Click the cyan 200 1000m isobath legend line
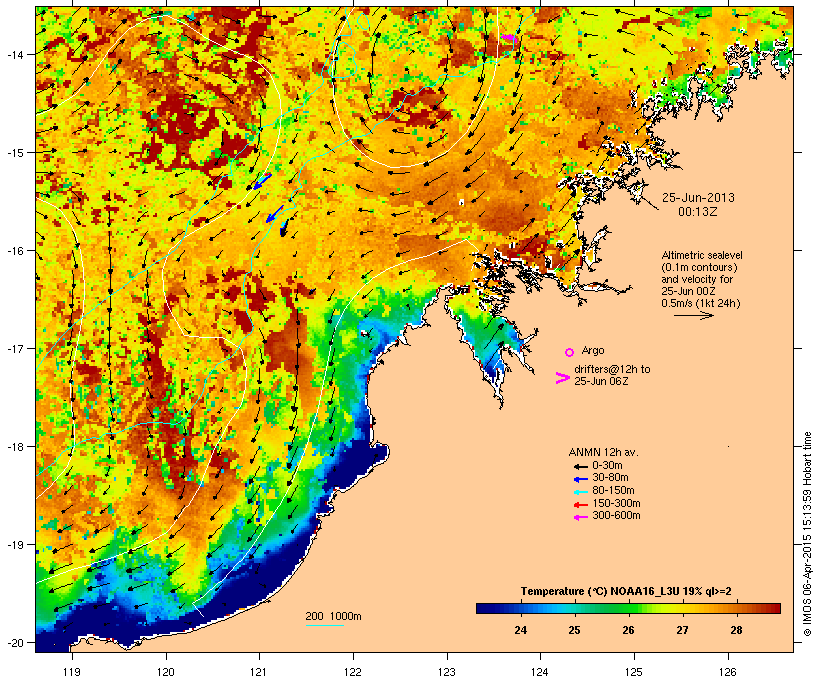The height and width of the screenshot is (680, 820). (324, 625)
